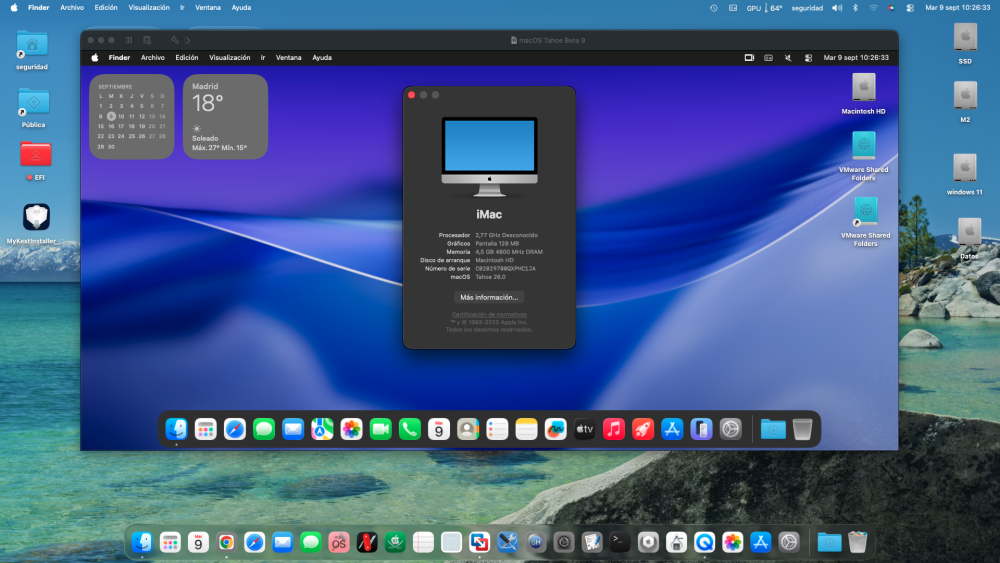
Task: Open Calendar in the VM dock
Action: pyautogui.click(x=439, y=429)
